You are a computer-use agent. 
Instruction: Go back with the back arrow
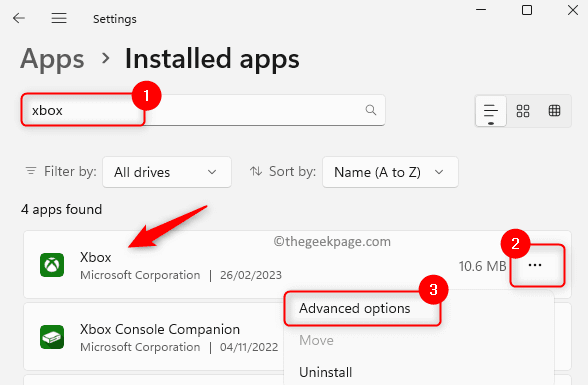pyautogui.click(x=19, y=18)
